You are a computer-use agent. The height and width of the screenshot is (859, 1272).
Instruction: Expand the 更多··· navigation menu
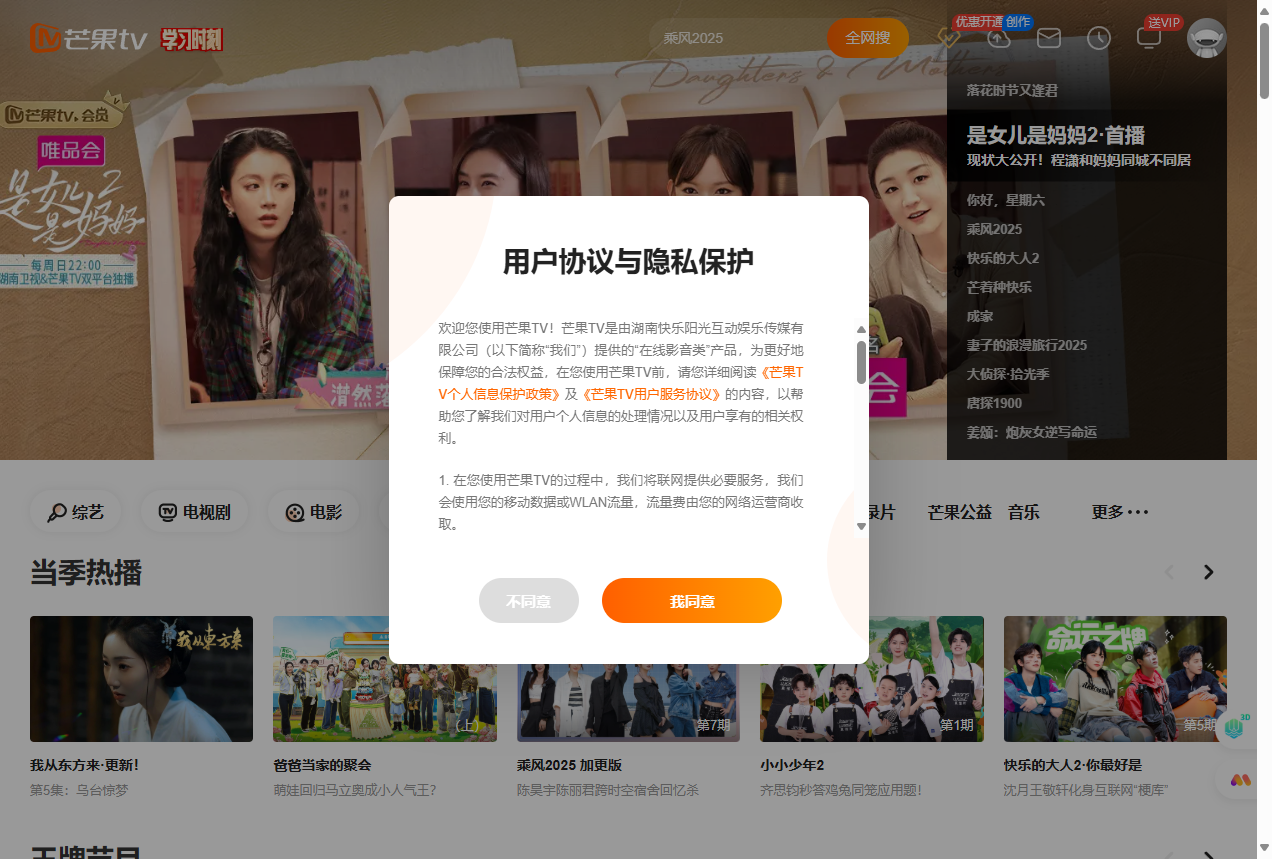pyautogui.click(x=1119, y=511)
